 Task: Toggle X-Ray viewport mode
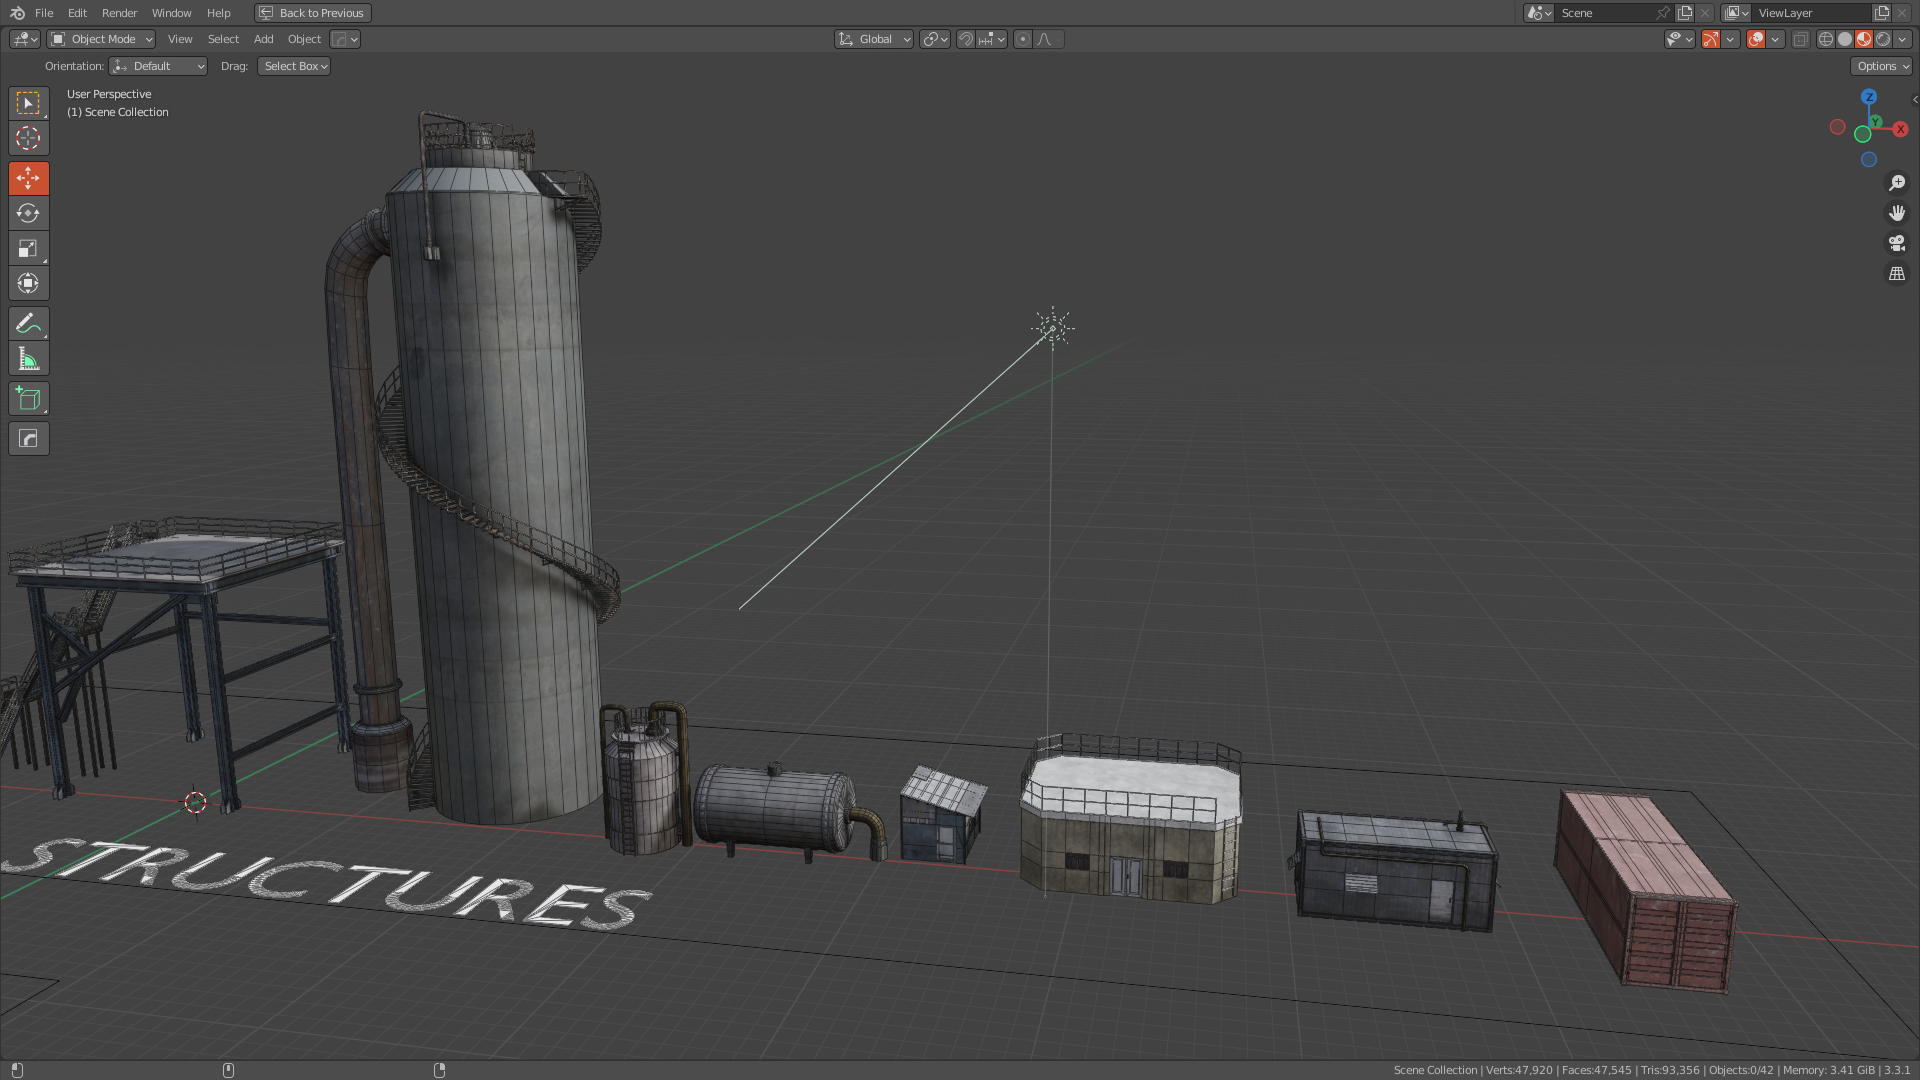(x=1800, y=39)
